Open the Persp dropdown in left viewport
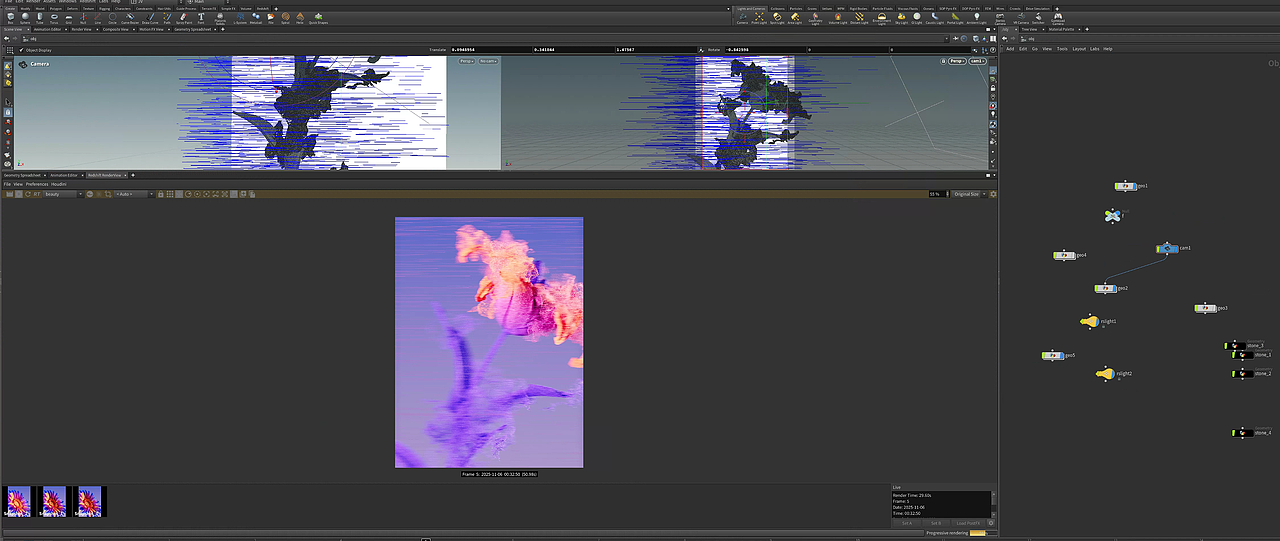The image size is (1280, 541). pos(467,61)
